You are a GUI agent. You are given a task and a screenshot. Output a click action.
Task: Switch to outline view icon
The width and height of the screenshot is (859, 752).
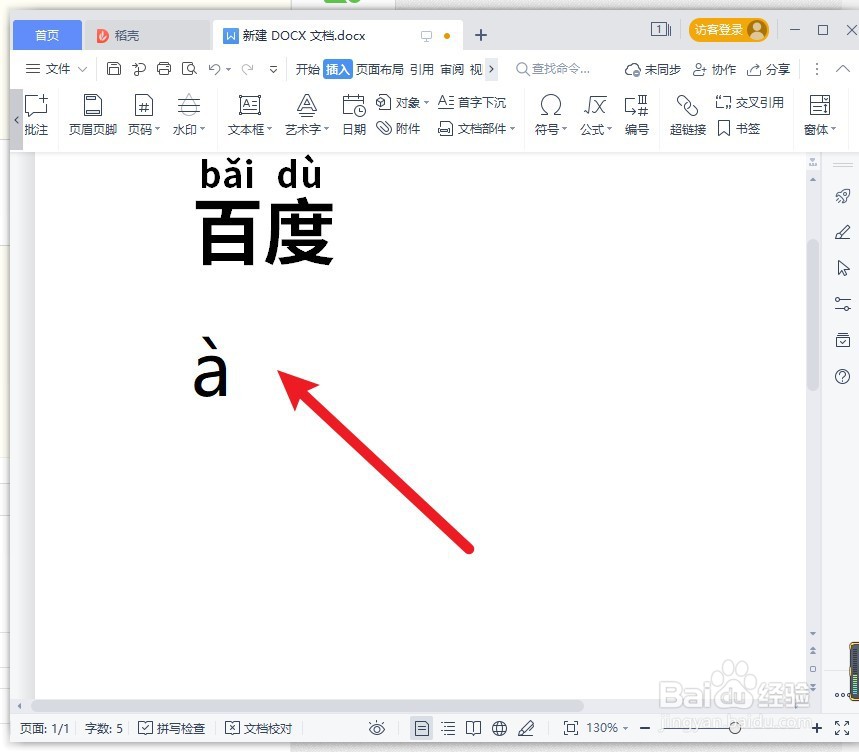click(448, 728)
